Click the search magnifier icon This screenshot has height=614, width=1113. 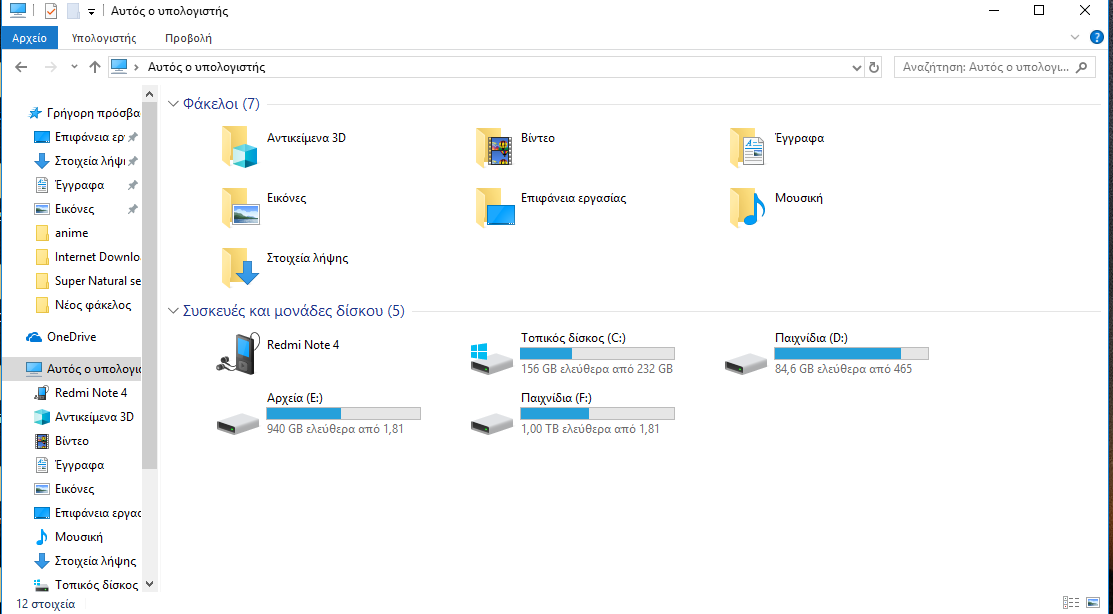(x=1081, y=67)
